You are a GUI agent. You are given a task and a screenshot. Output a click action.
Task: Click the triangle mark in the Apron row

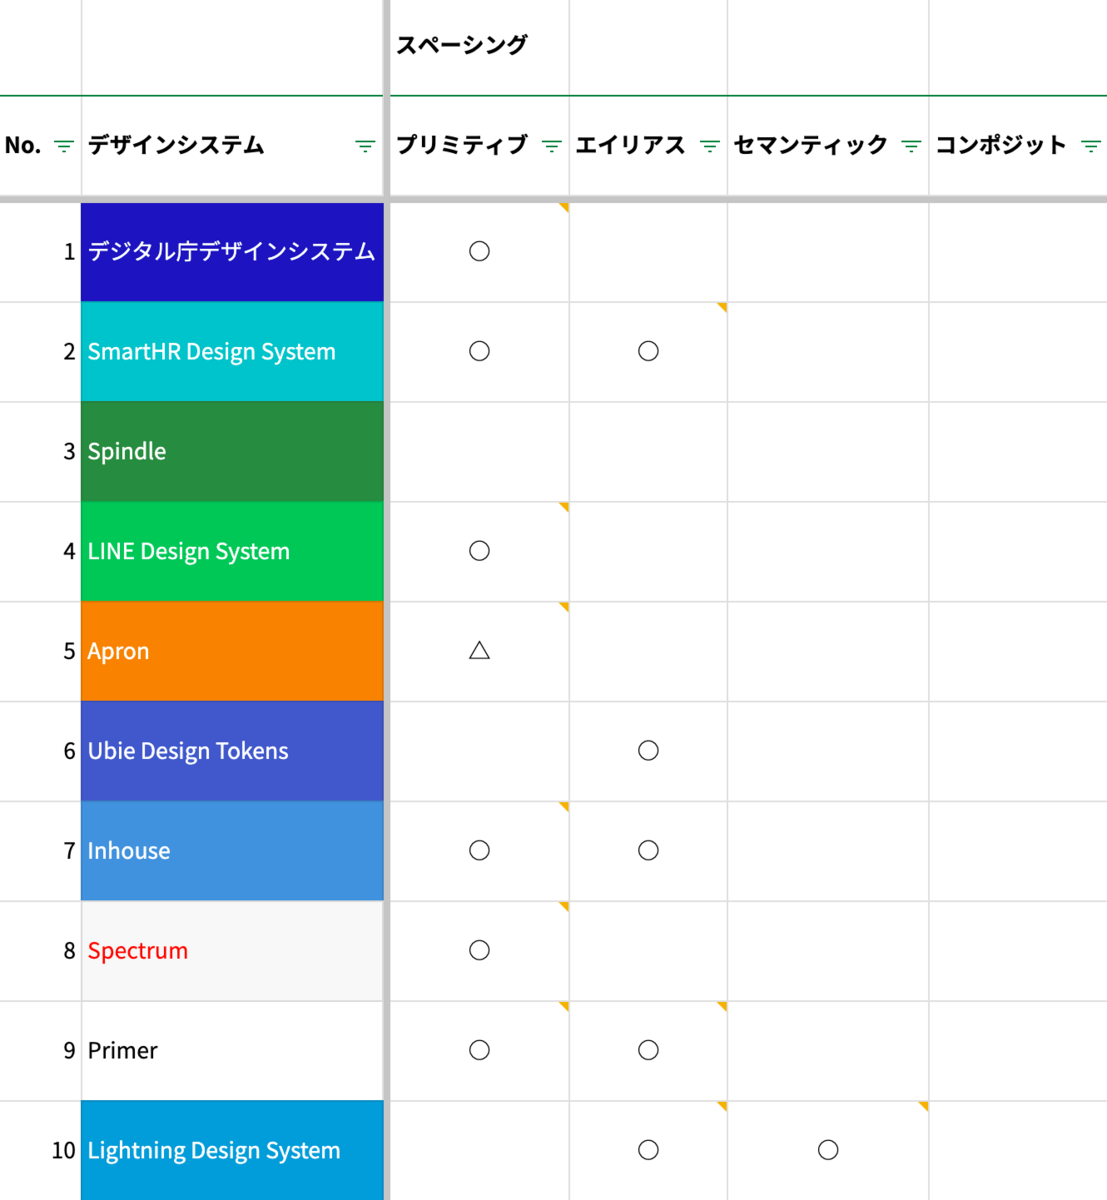[479, 651]
